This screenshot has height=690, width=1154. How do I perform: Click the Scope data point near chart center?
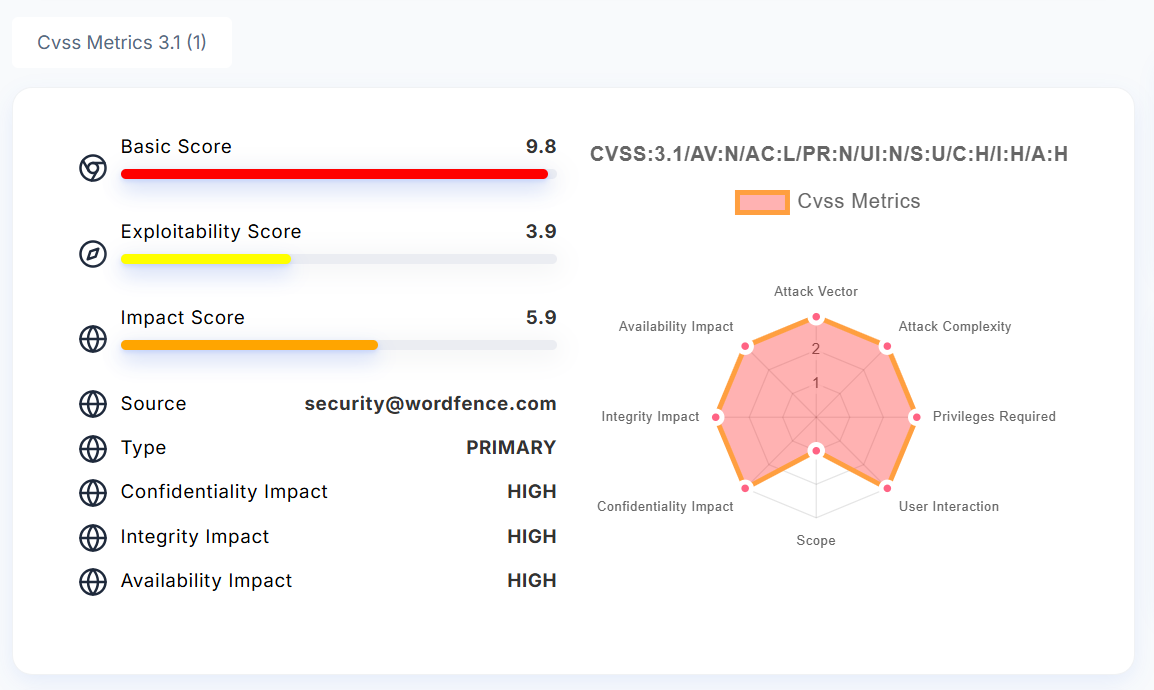815,450
